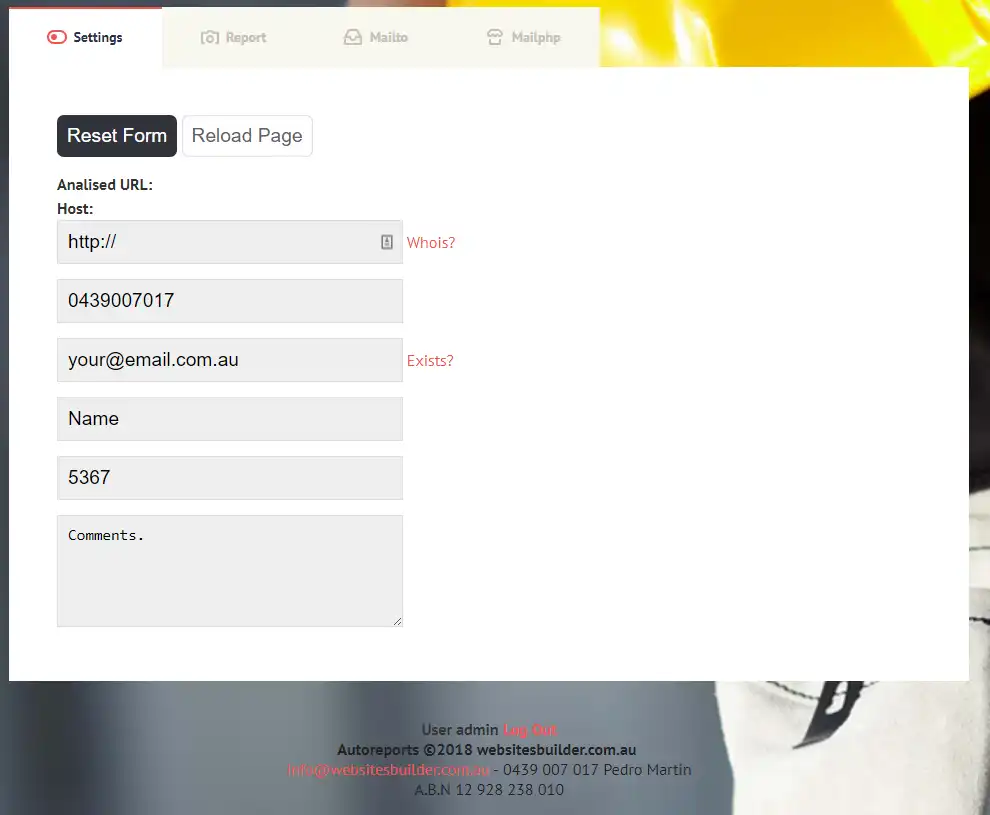The width and height of the screenshot is (990, 815).
Task: Open the Mailphp tab
Action: (x=523, y=37)
